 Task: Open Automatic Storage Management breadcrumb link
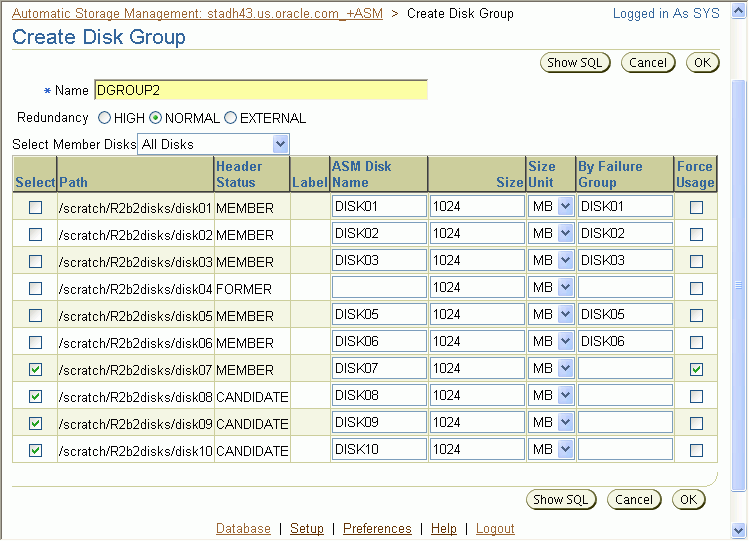pyautogui.click(x=197, y=13)
